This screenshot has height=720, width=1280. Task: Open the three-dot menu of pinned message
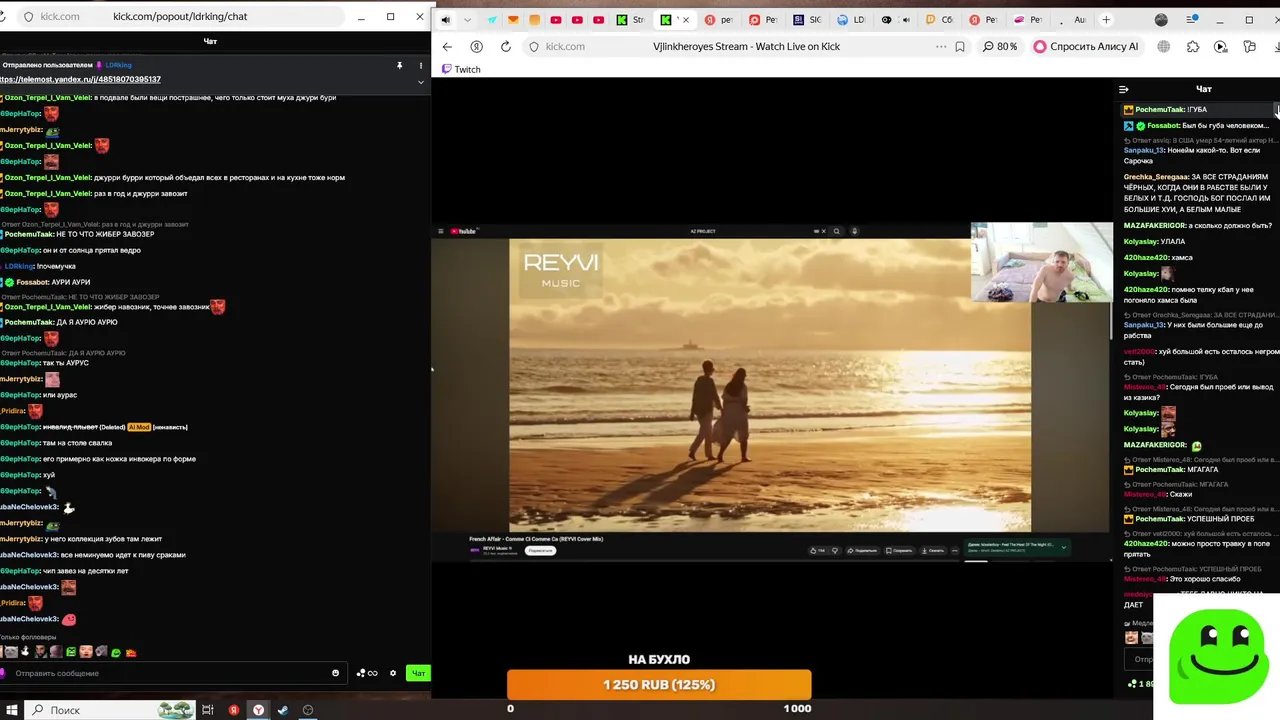(420, 65)
